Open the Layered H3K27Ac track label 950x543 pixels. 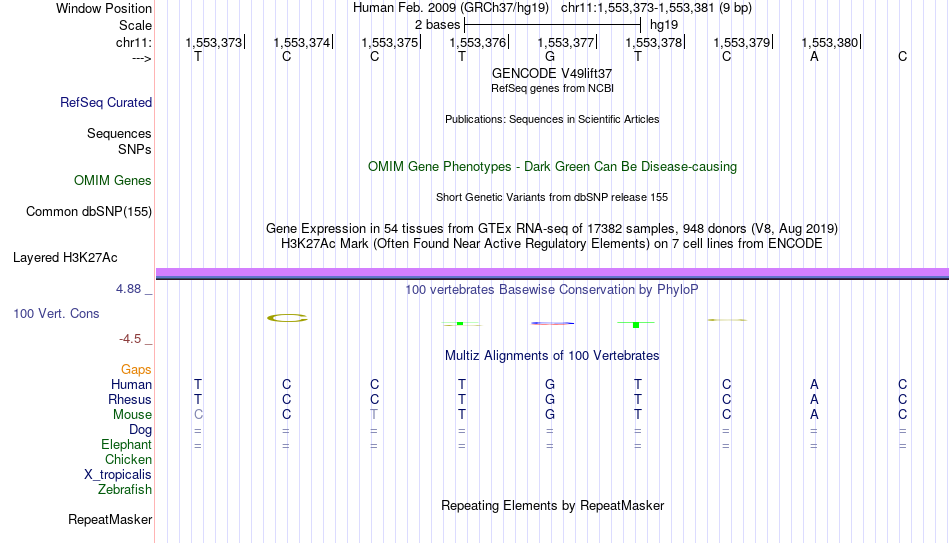point(65,258)
